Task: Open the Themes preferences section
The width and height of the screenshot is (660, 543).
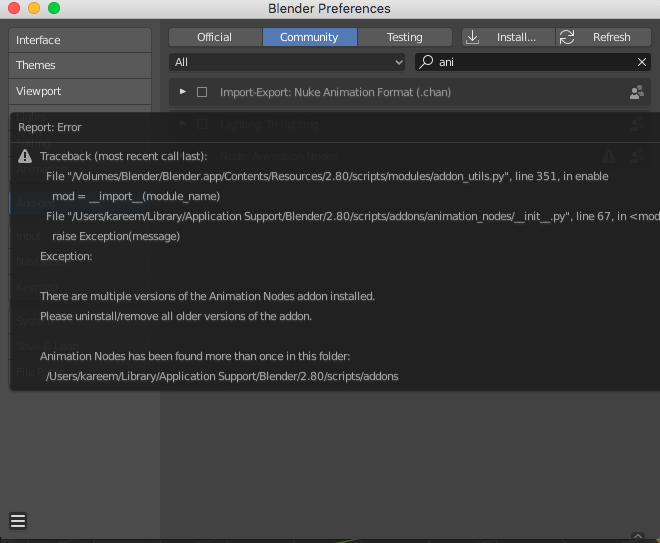Action: pos(80,65)
